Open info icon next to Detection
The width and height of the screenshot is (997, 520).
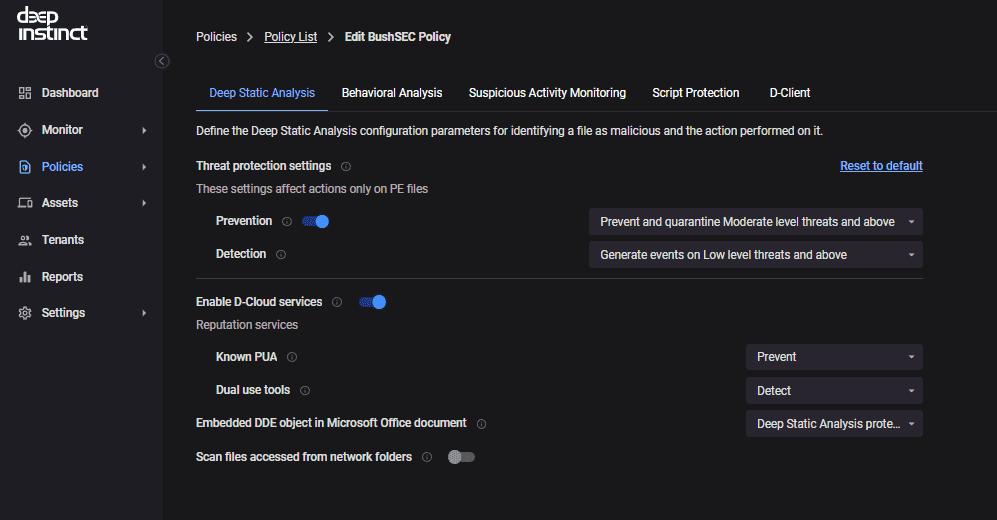click(x=280, y=254)
